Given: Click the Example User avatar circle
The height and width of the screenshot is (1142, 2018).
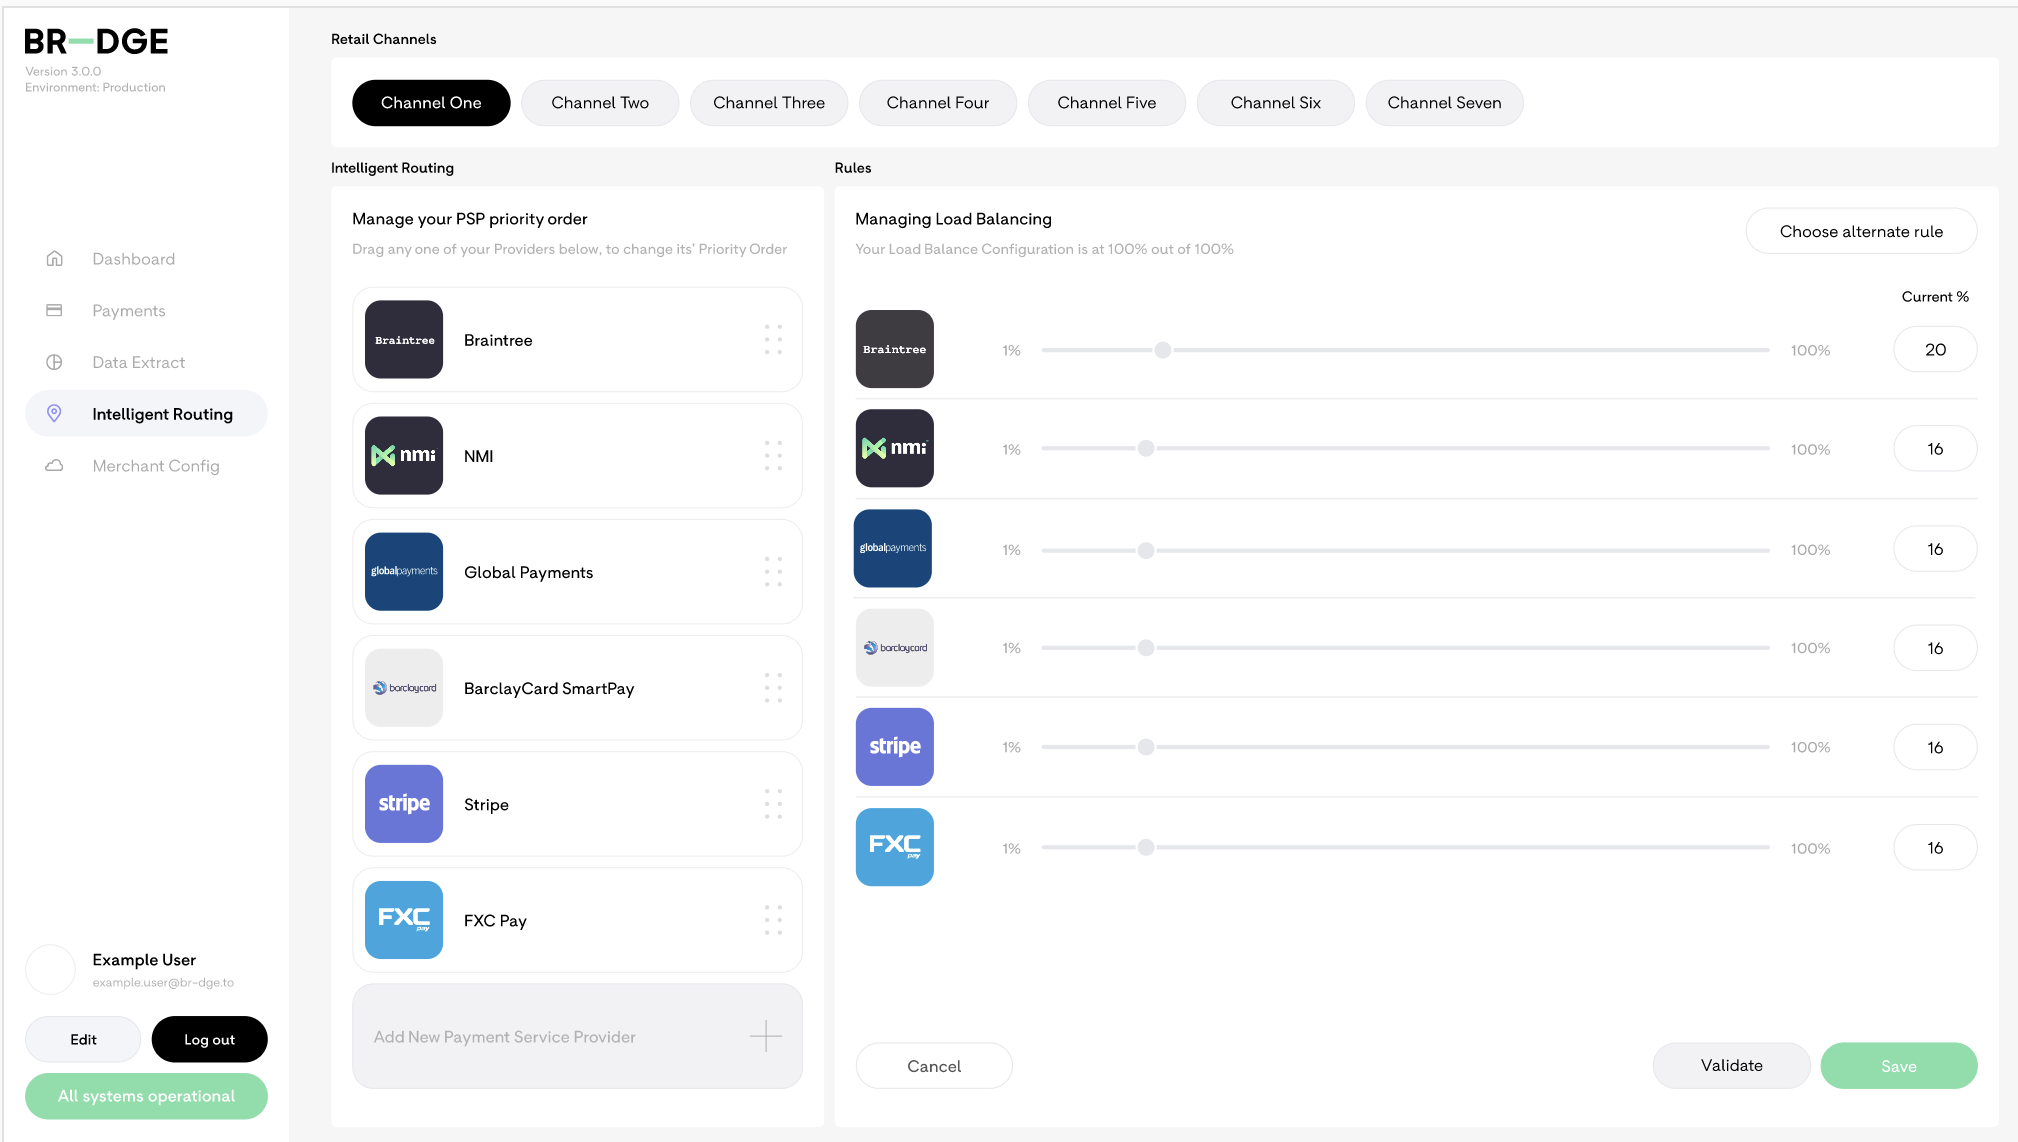Looking at the screenshot, I should point(50,970).
